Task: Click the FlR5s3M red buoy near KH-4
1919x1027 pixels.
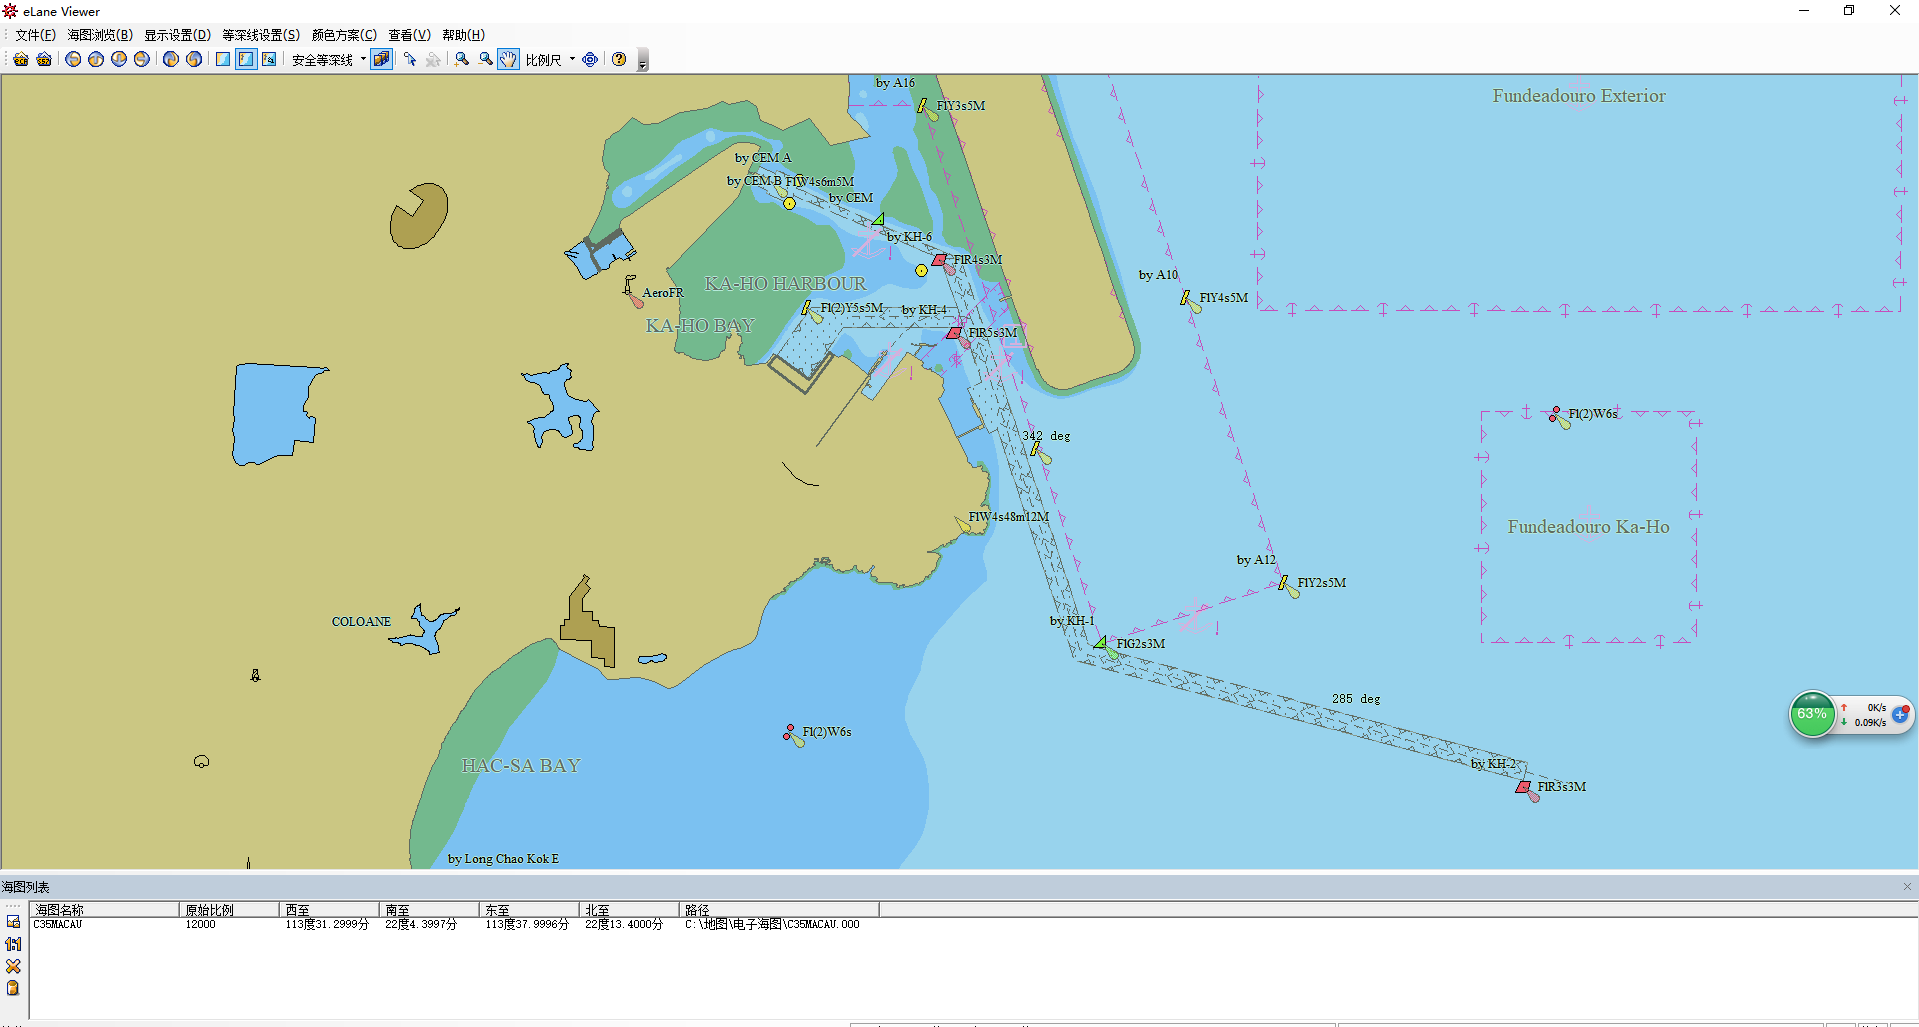Action: 956,335
